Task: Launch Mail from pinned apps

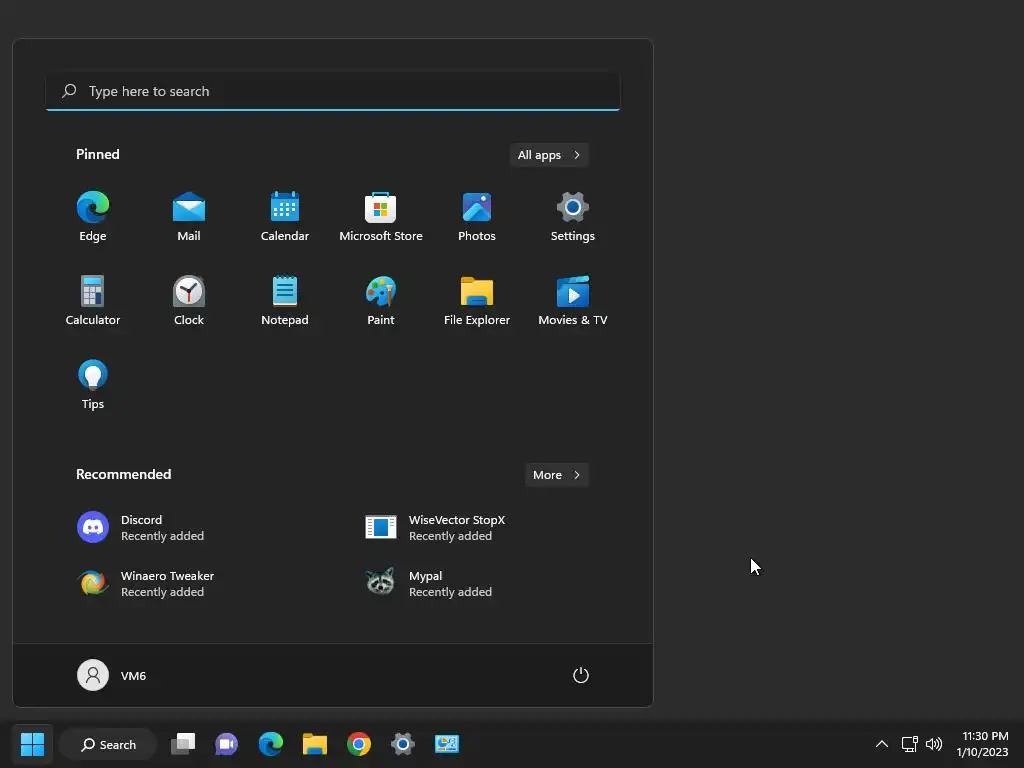Action: [189, 217]
